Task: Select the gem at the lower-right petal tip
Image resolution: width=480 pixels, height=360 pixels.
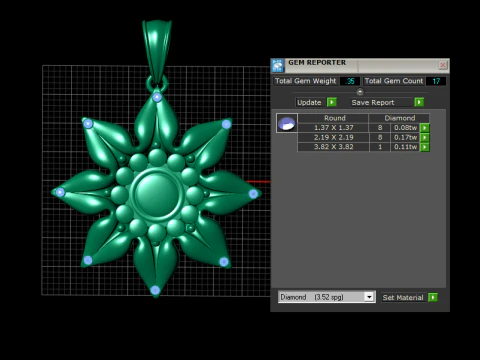Action: (224, 262)
